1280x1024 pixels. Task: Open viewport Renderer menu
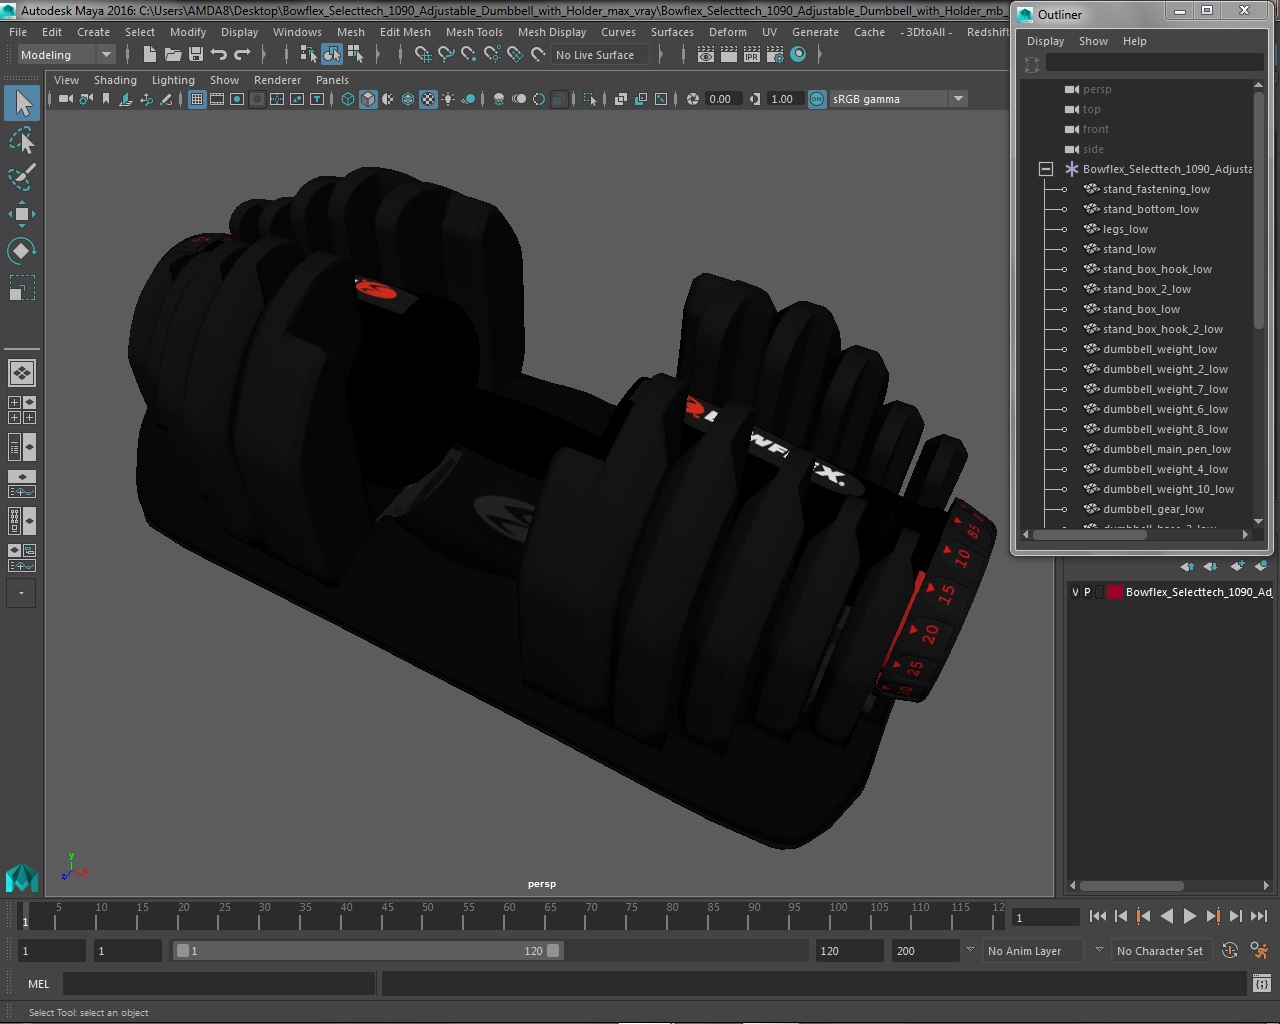(277, 80)
